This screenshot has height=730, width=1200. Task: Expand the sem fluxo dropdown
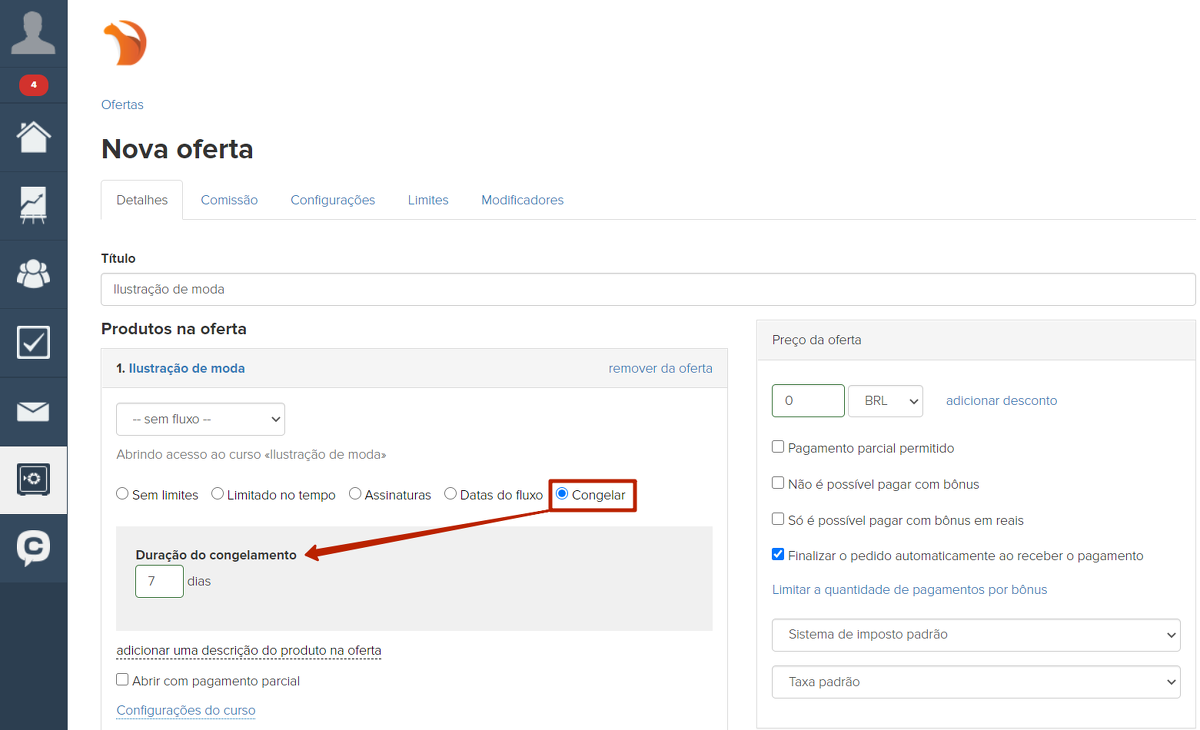(x=200, y=419)
